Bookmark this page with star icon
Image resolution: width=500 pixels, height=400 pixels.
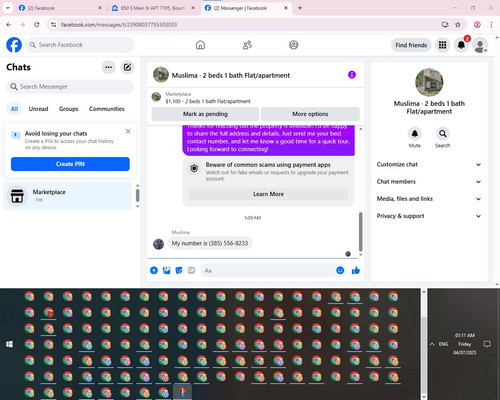point(458,25)
